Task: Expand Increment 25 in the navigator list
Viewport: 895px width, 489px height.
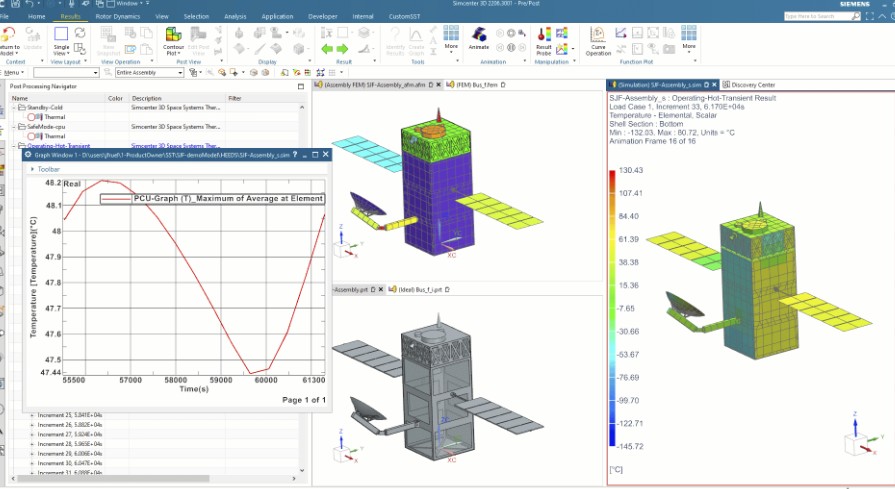Action: [x=32, y=415]
